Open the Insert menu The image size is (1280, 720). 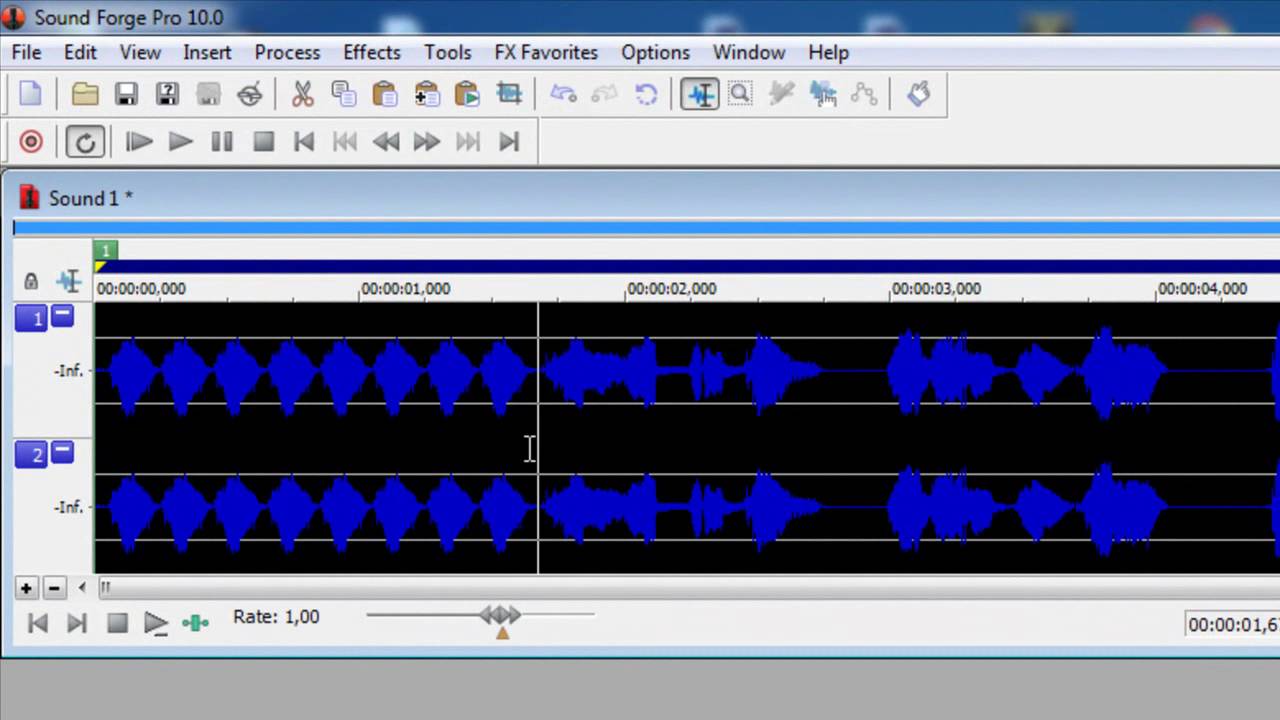coord(207,52)
